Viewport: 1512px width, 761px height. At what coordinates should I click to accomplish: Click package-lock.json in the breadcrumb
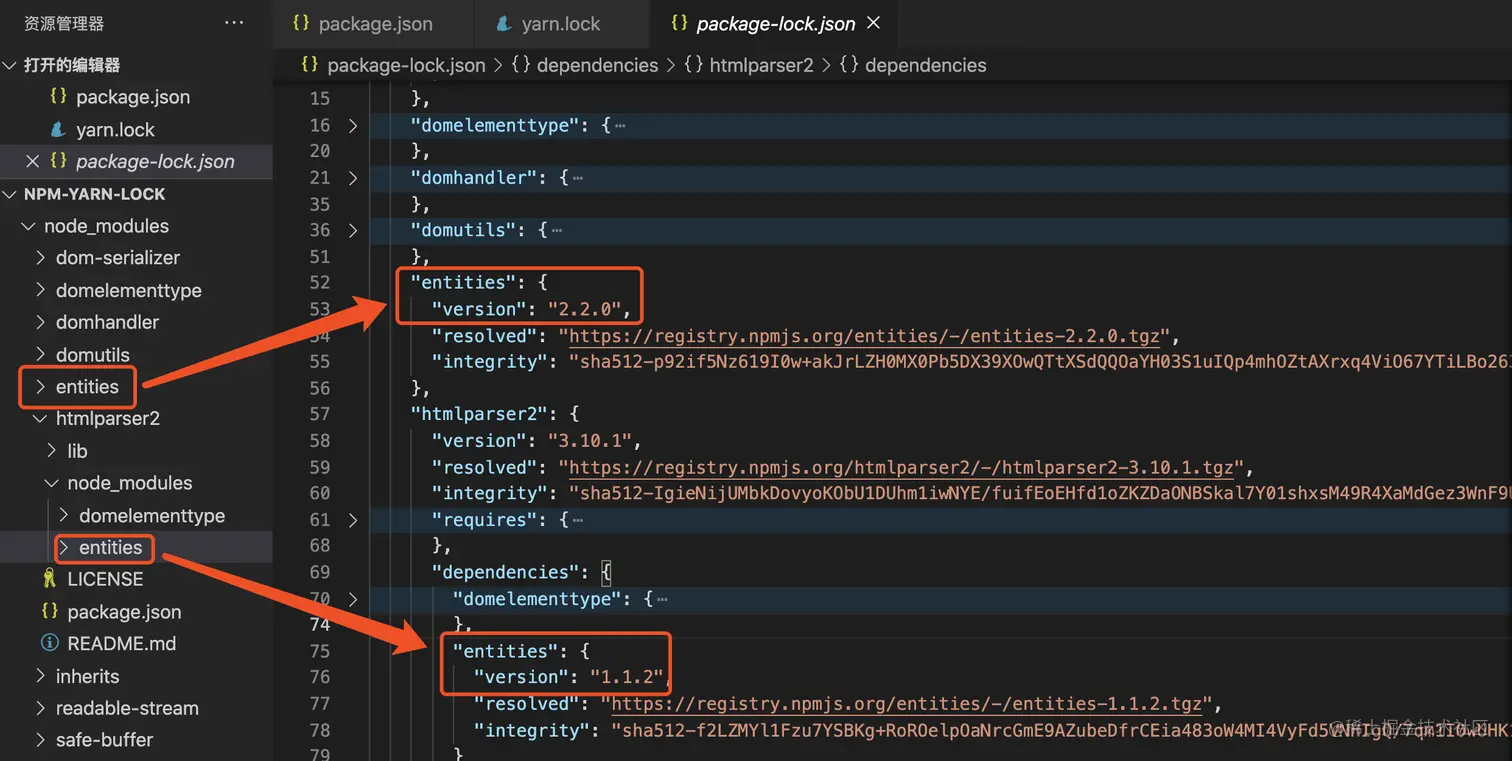pos(406,65)
